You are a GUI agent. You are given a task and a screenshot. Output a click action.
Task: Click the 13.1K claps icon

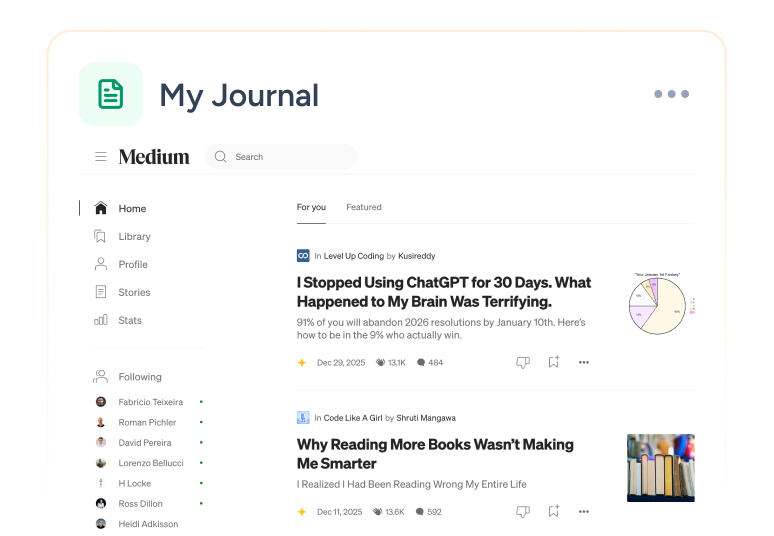point(380,362)
